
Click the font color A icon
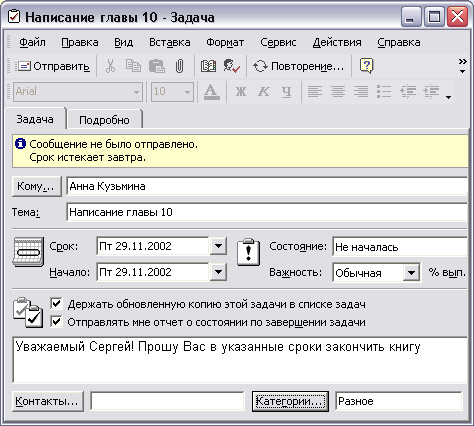tap(212, 91)
